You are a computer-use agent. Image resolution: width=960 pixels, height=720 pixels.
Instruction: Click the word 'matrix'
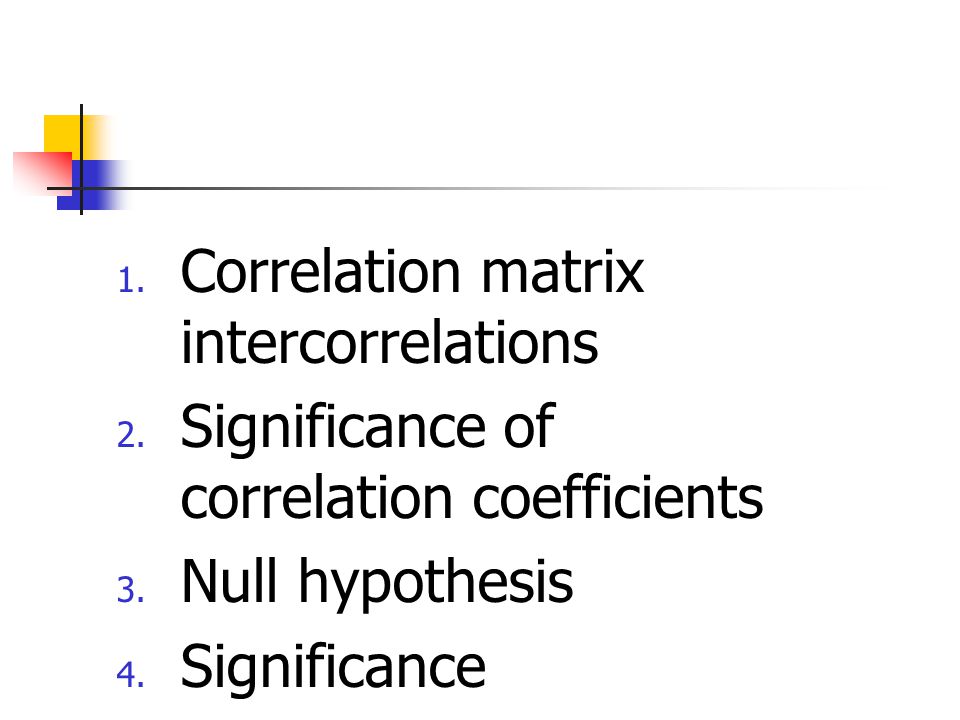(x=562, y=271)
